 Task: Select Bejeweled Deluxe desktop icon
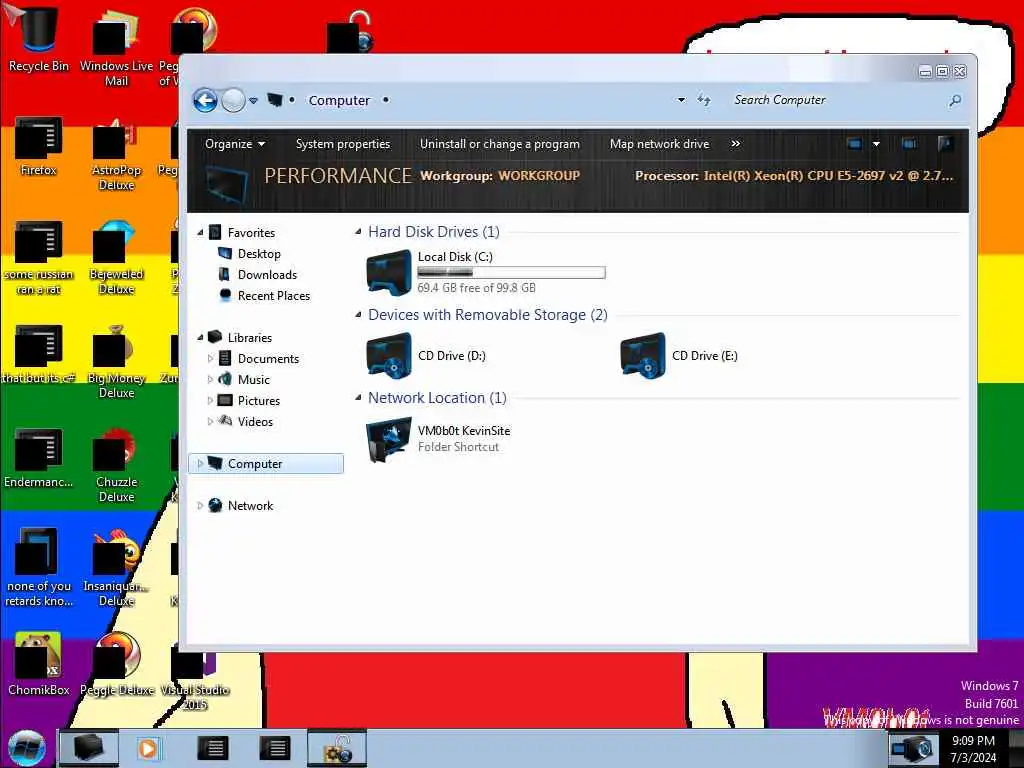click(116, 257)
